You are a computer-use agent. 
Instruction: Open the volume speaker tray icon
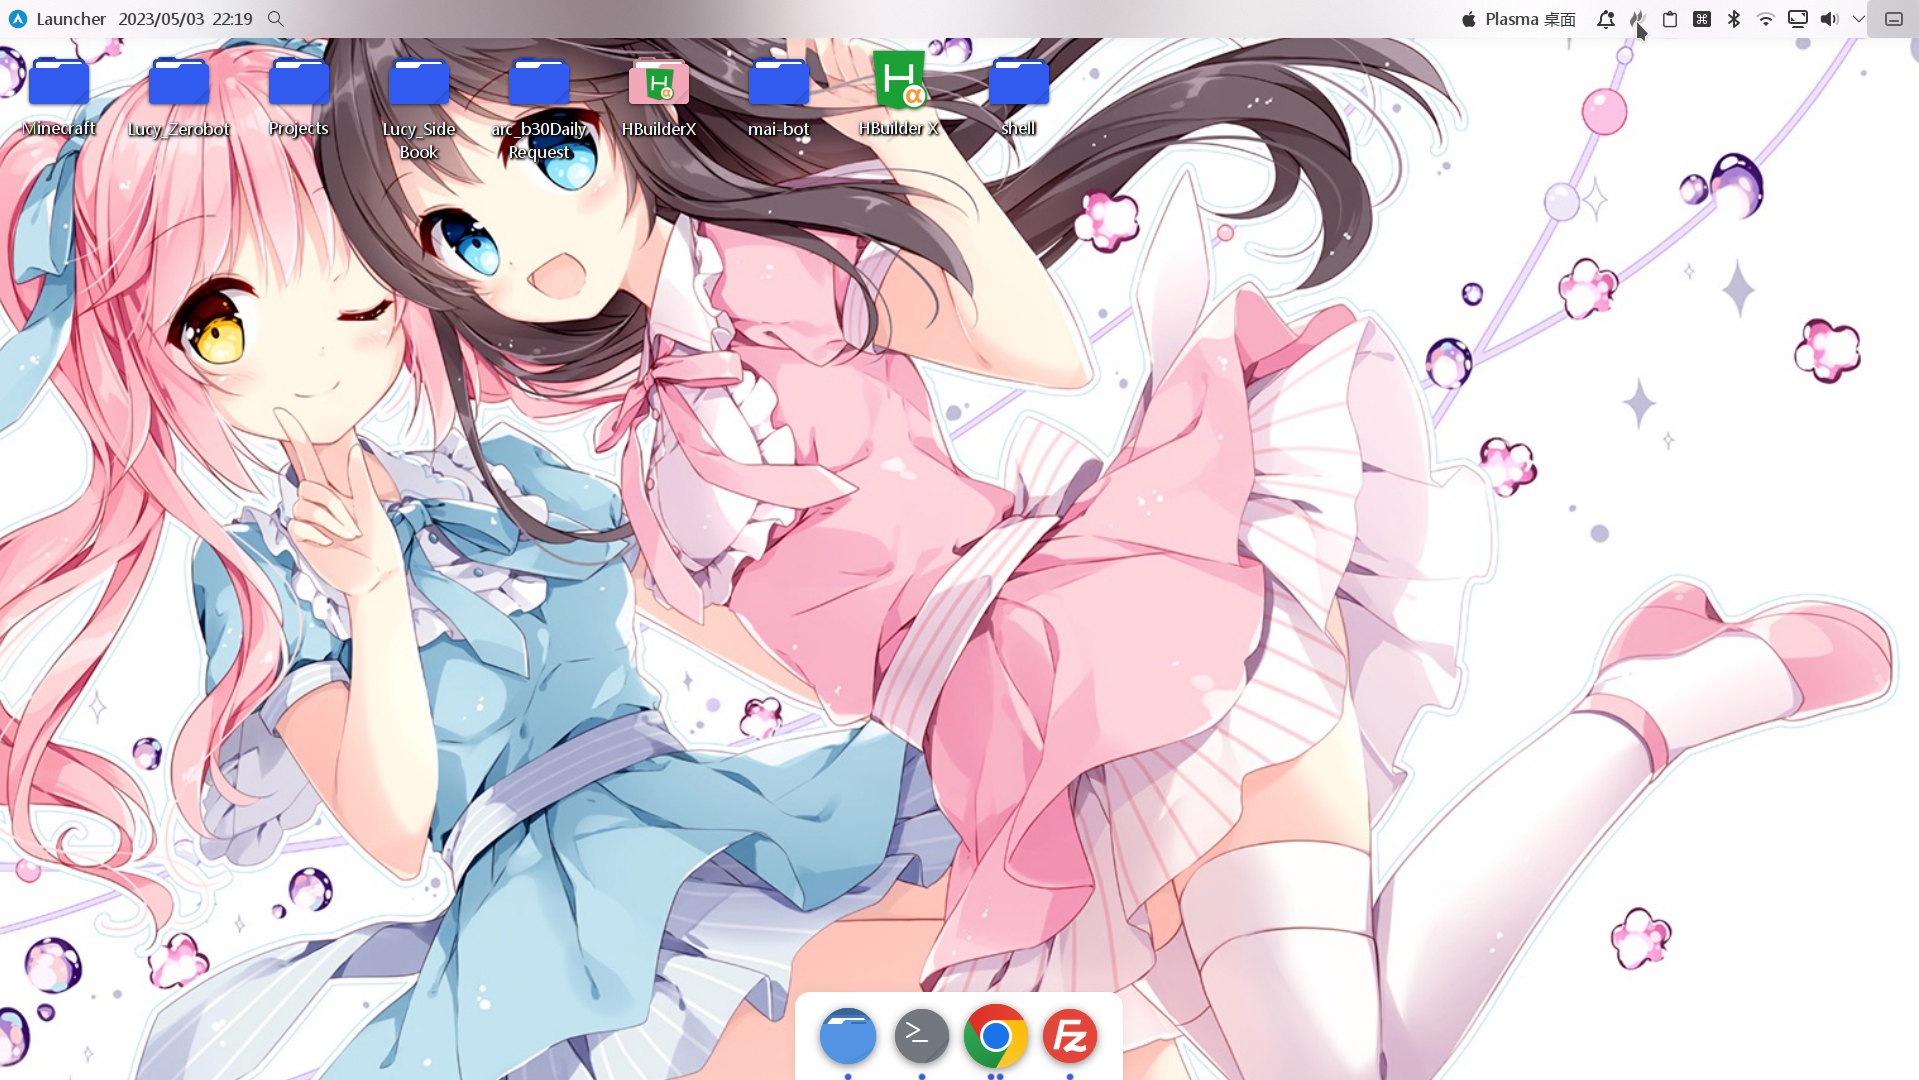1830,19
